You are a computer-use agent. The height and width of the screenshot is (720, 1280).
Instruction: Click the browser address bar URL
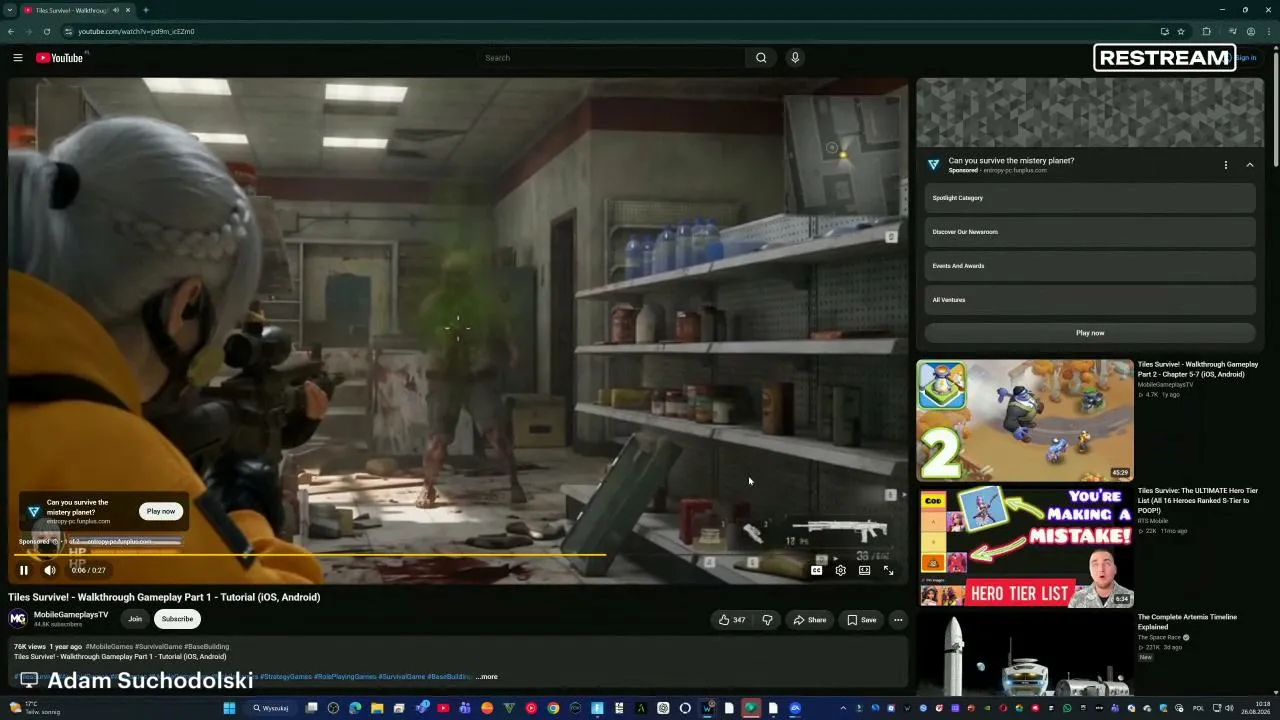click(x=137, y=31)
